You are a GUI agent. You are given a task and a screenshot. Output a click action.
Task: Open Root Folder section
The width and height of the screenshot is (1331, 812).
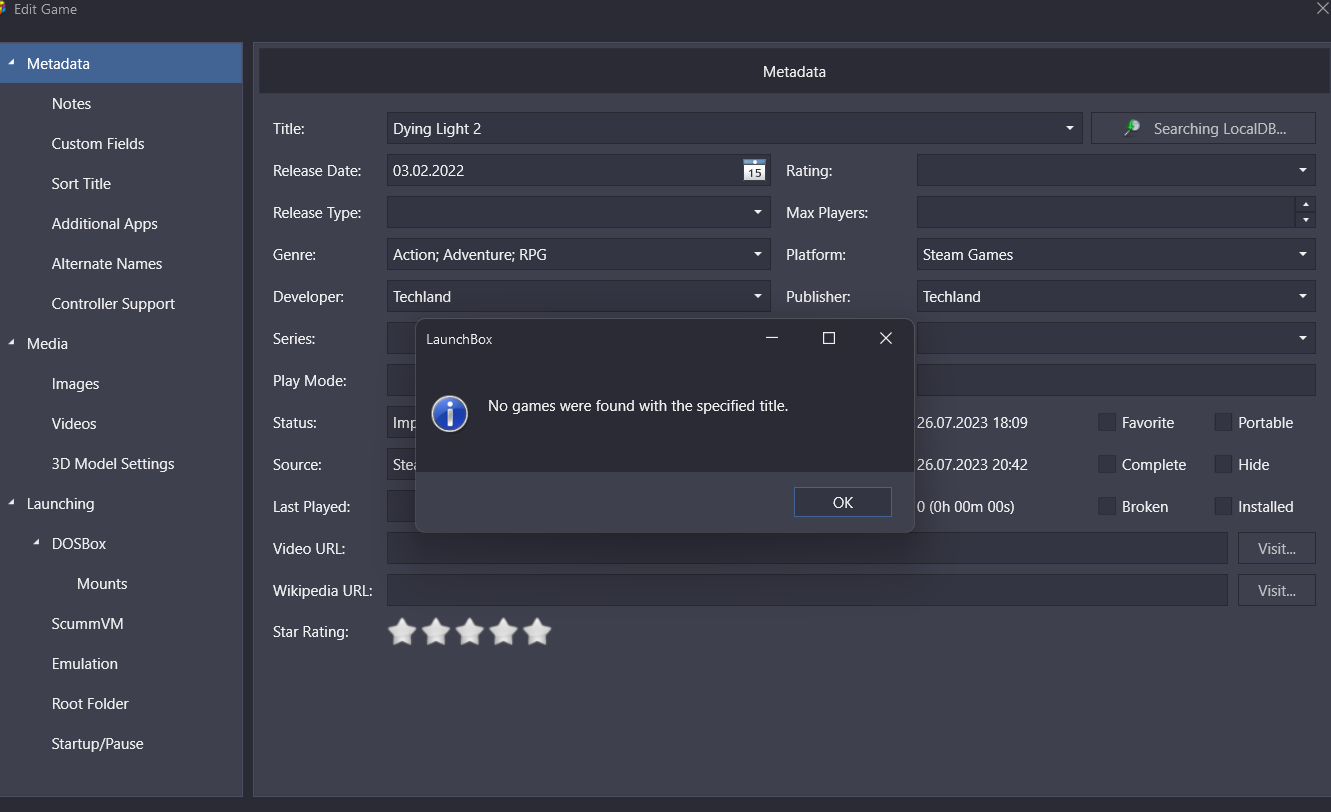tap(90, 703)
